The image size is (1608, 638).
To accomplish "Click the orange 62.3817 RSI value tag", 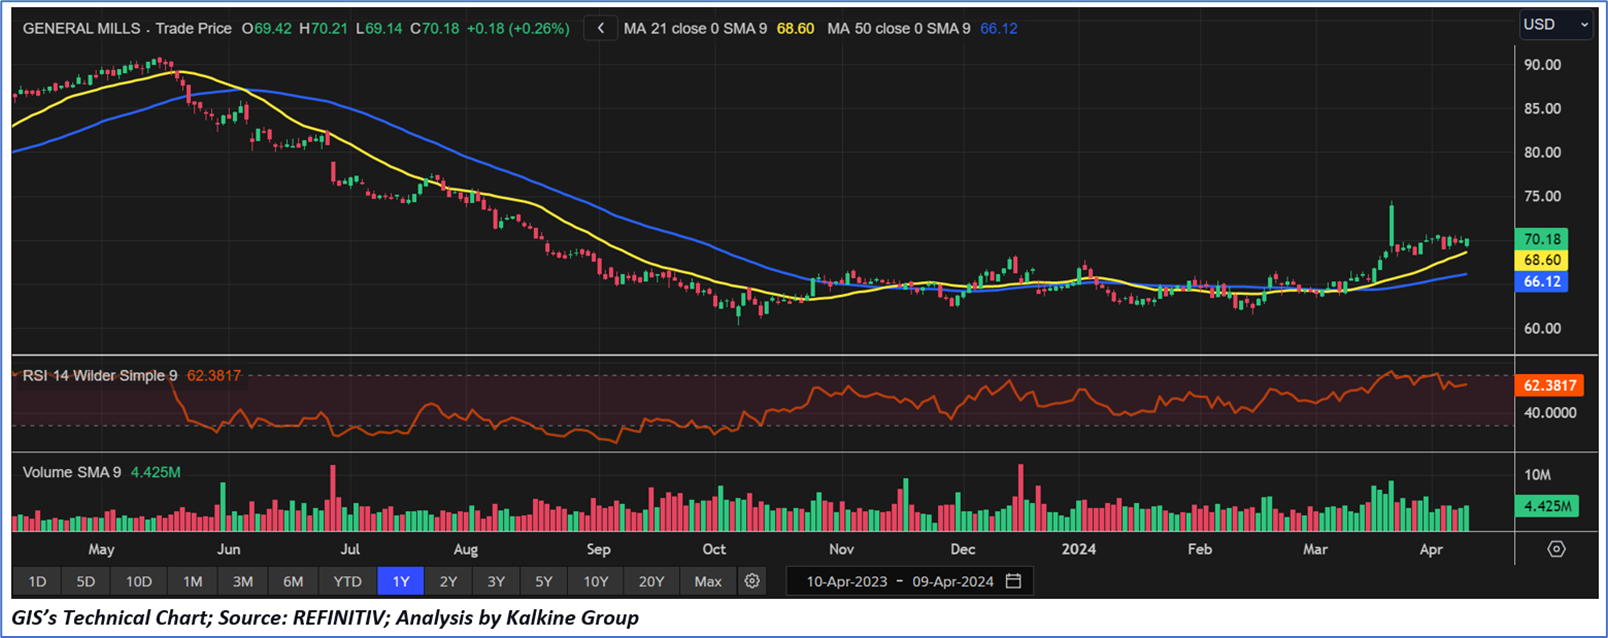I will tap(1550, 385).
